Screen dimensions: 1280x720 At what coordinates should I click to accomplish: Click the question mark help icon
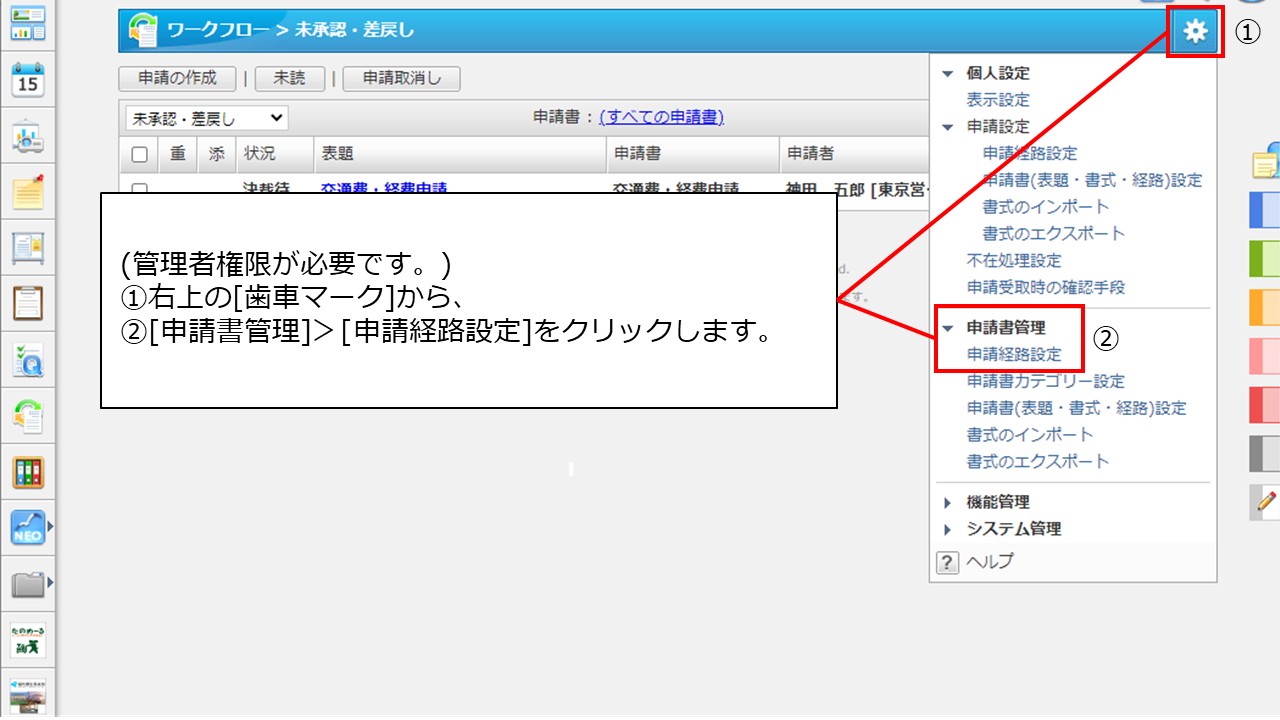(x=947, y=562)
